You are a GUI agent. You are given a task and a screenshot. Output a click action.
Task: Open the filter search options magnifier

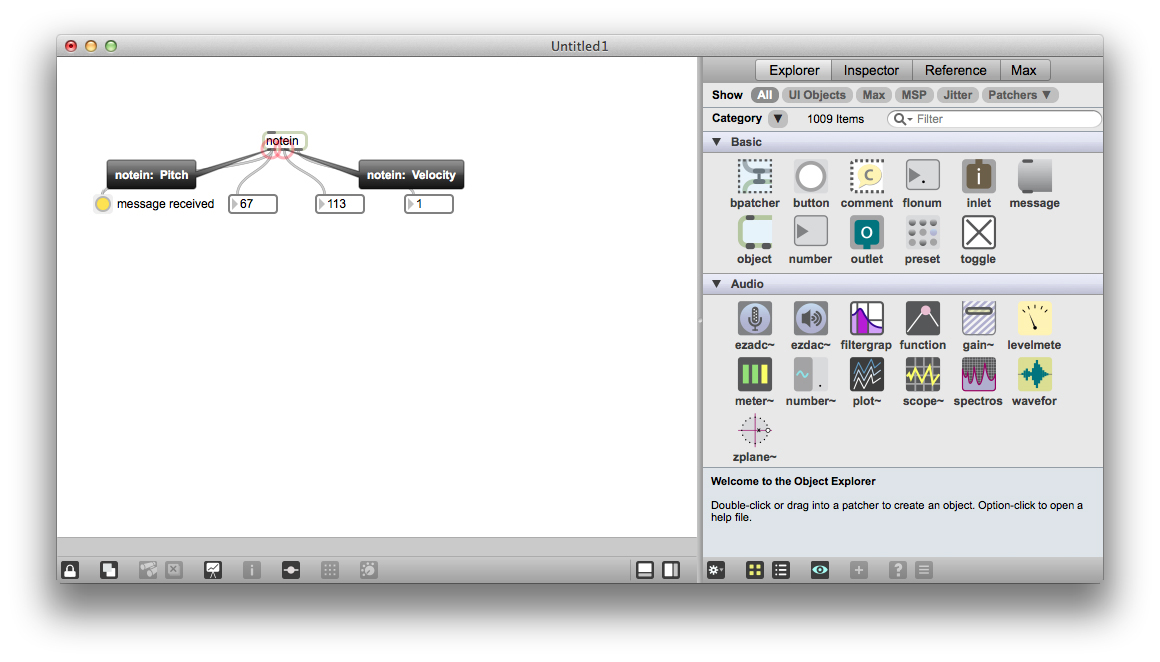click(x=903, y=118)
